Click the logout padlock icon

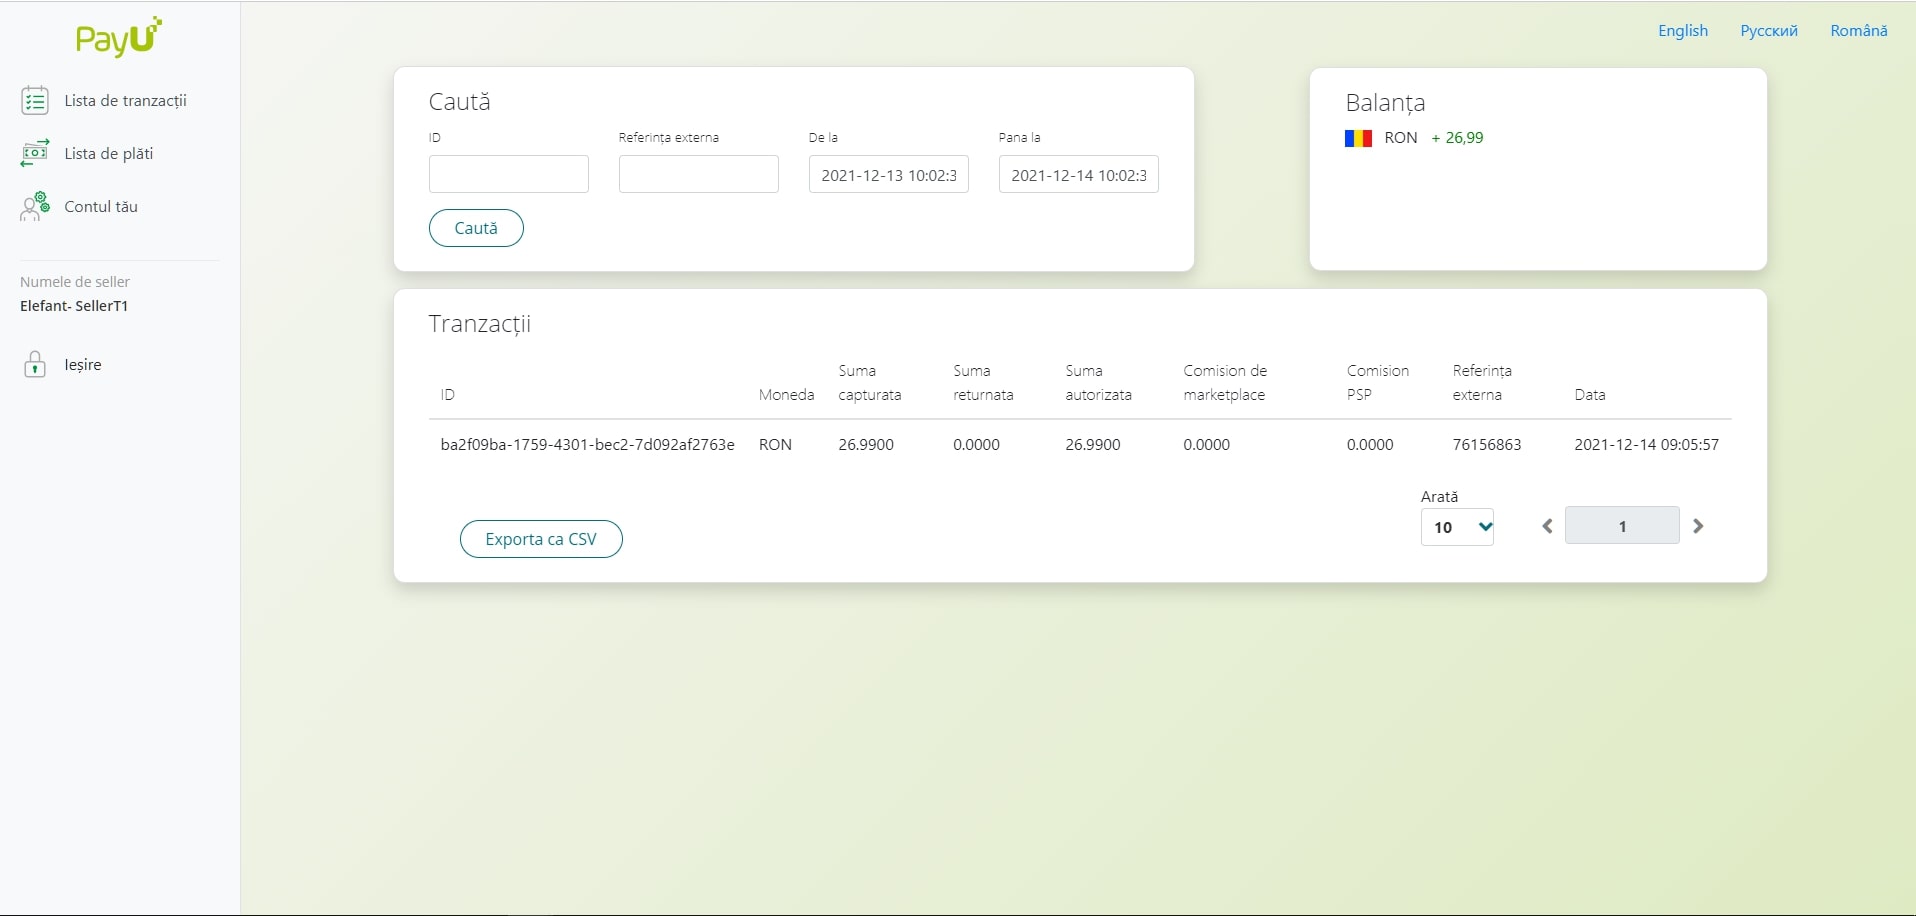coord(35,364)
